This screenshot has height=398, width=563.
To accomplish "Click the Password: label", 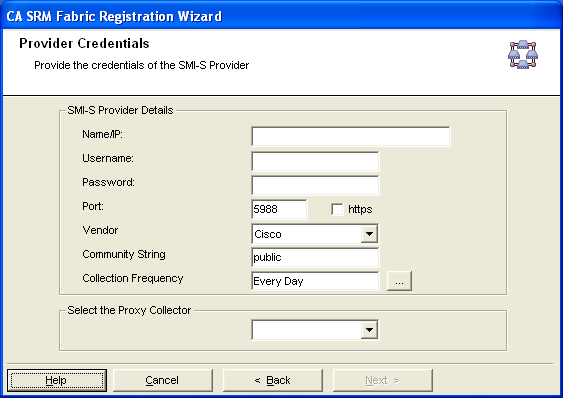I will (x=108, y=182).
